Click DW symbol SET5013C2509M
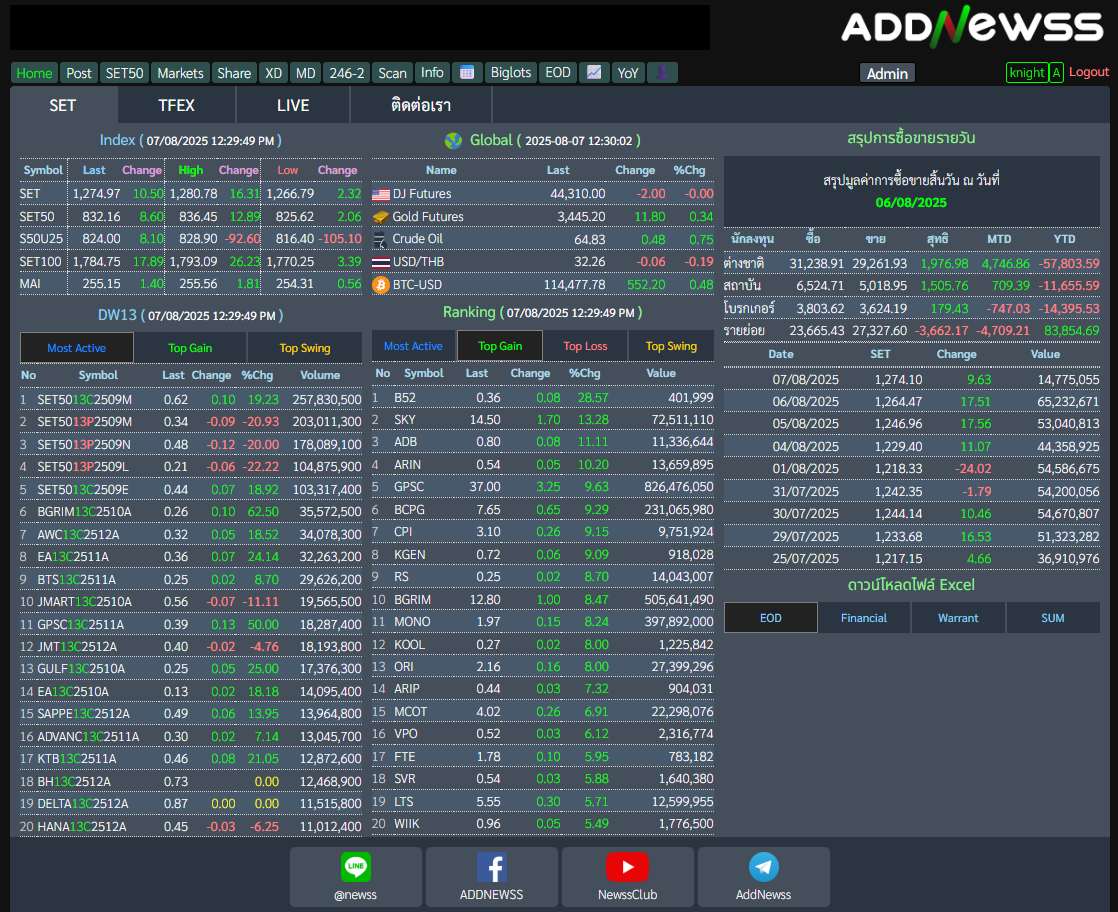The image size is (1118, 912). tap(85, 399)
